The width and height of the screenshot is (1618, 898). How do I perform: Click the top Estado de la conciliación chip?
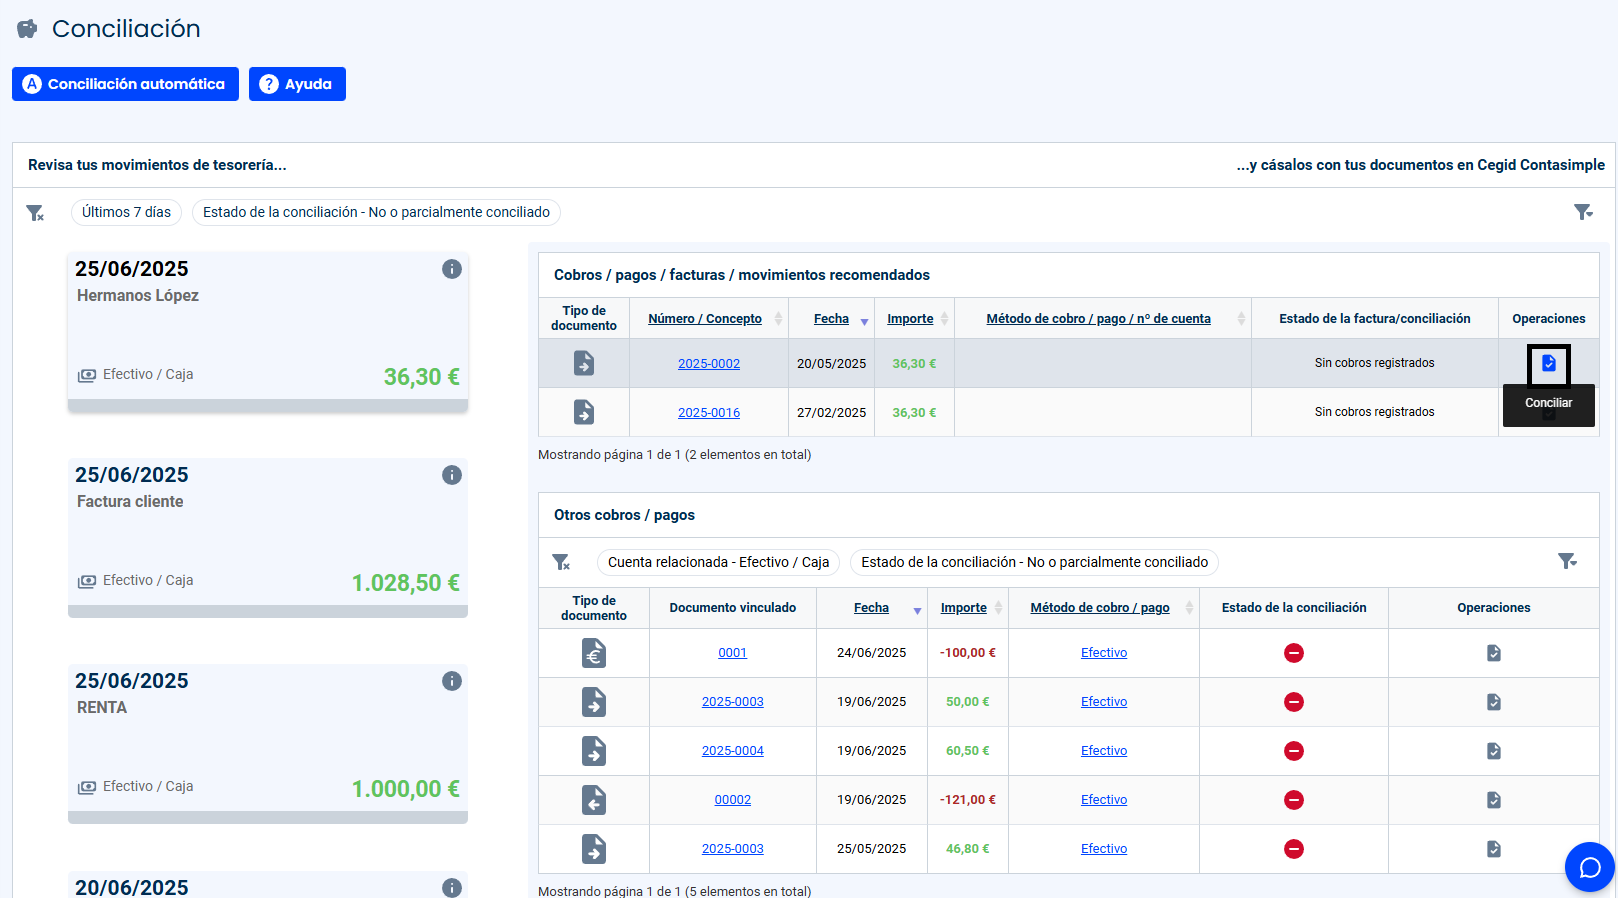pyautogui.click(x=376, y=212)
